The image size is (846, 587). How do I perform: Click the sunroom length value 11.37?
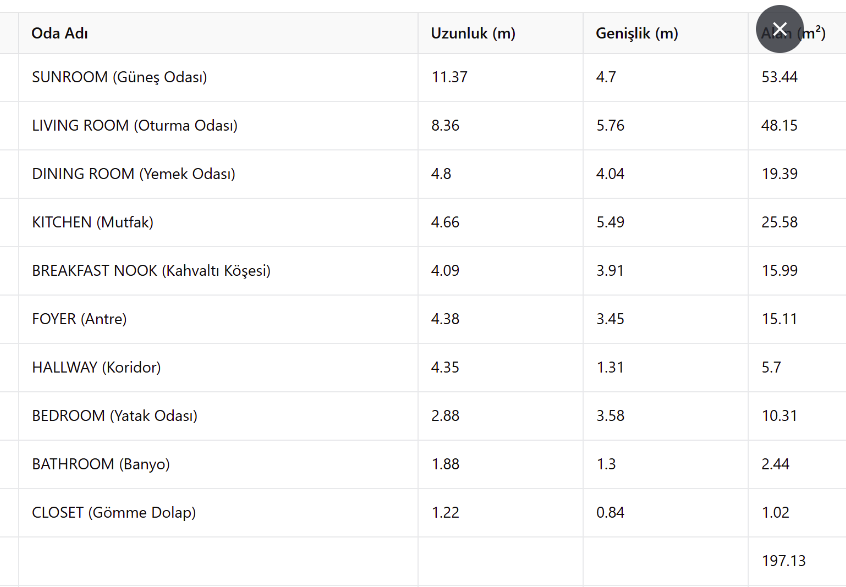449,77
